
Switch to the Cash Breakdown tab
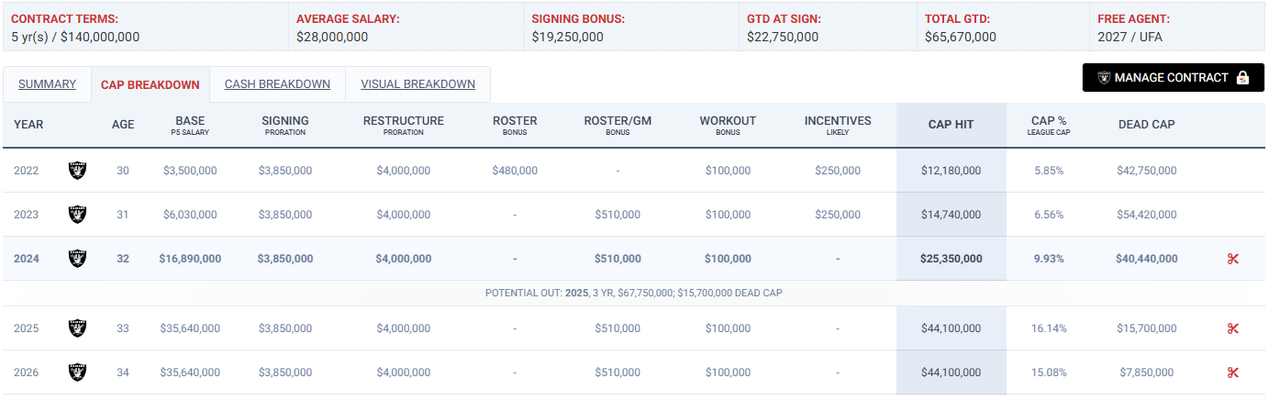(x=277, y=84)
